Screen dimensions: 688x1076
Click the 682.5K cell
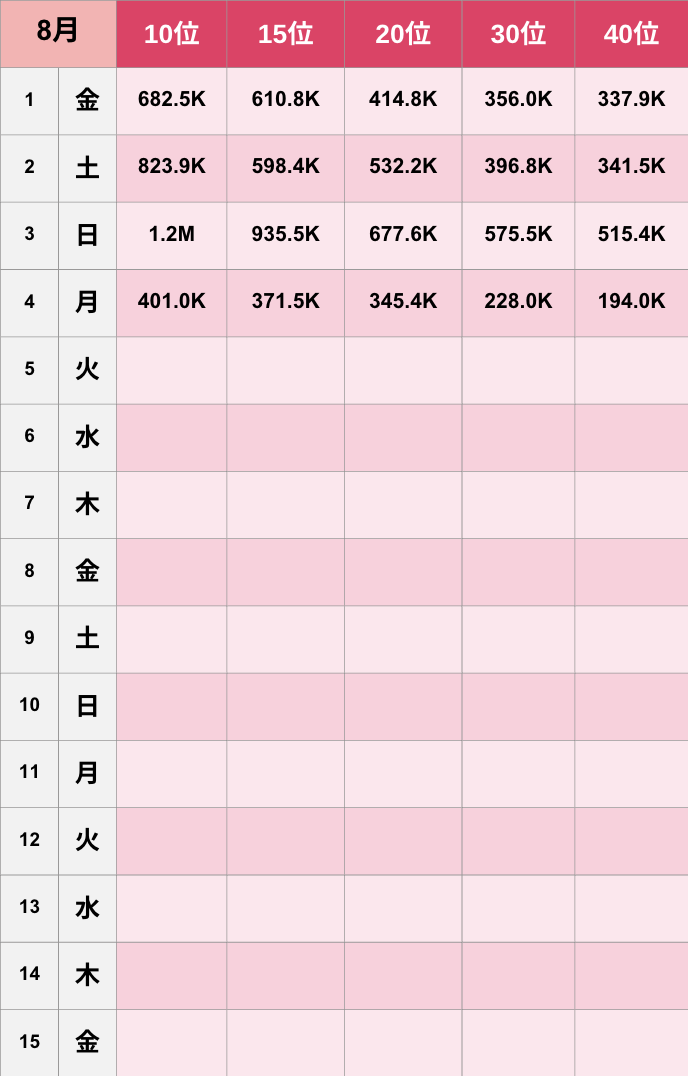(171, 101)
